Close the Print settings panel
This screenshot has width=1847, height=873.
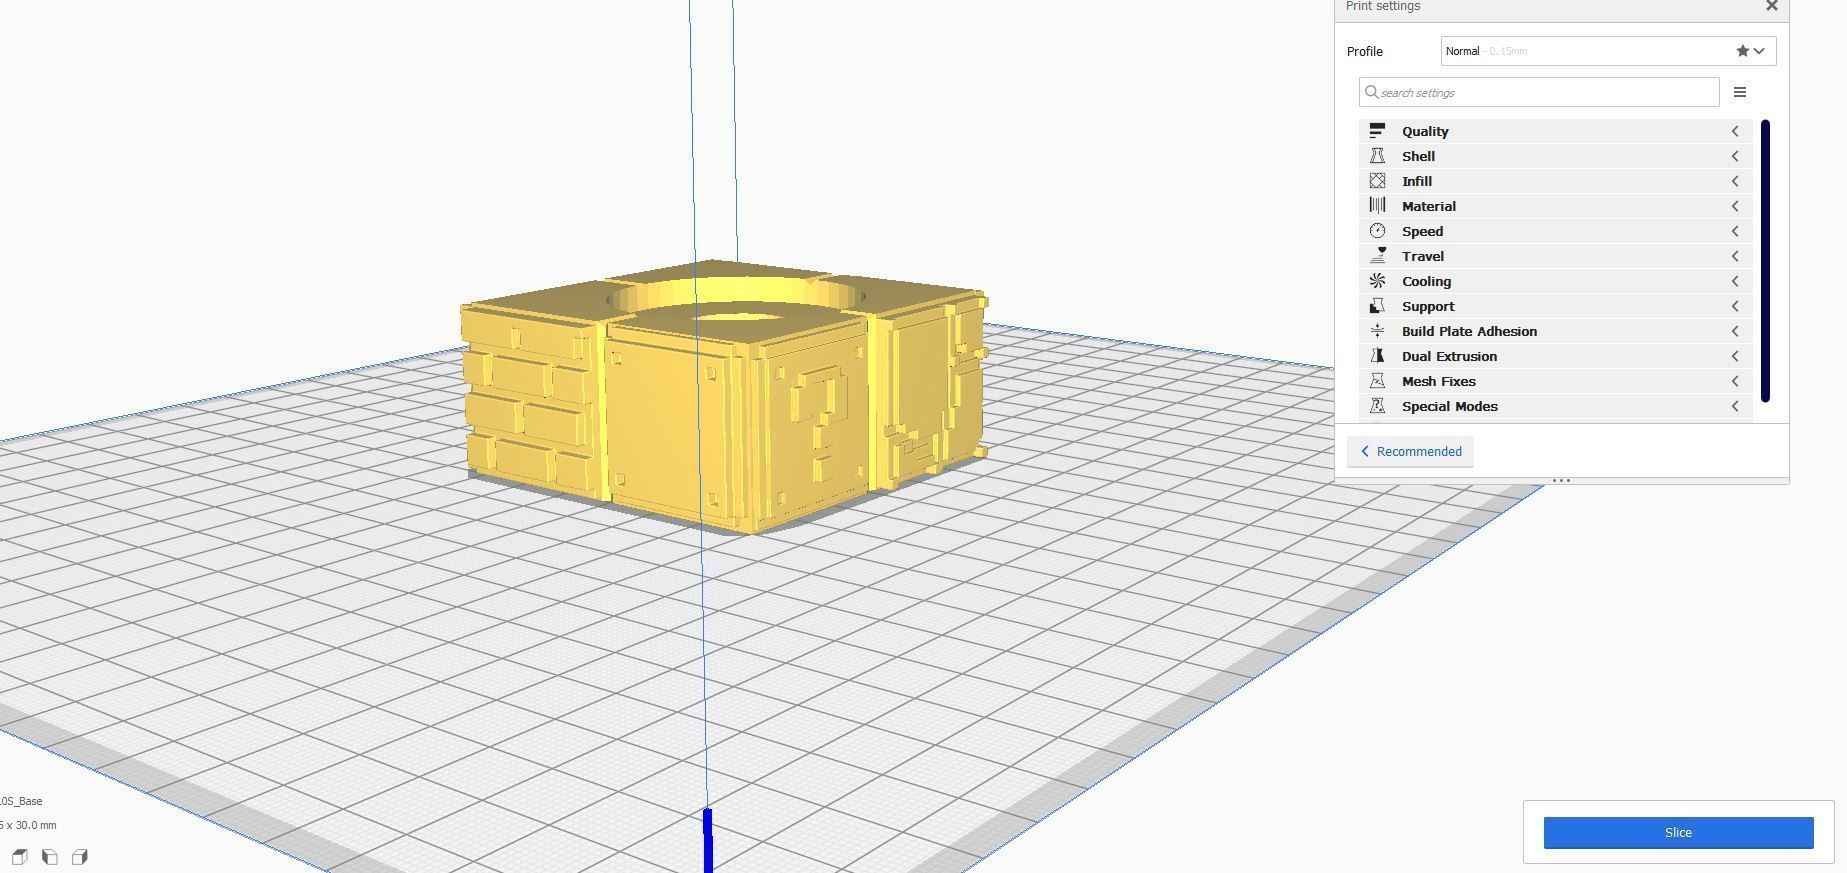pyautogui.click(x=1772, y=6)
